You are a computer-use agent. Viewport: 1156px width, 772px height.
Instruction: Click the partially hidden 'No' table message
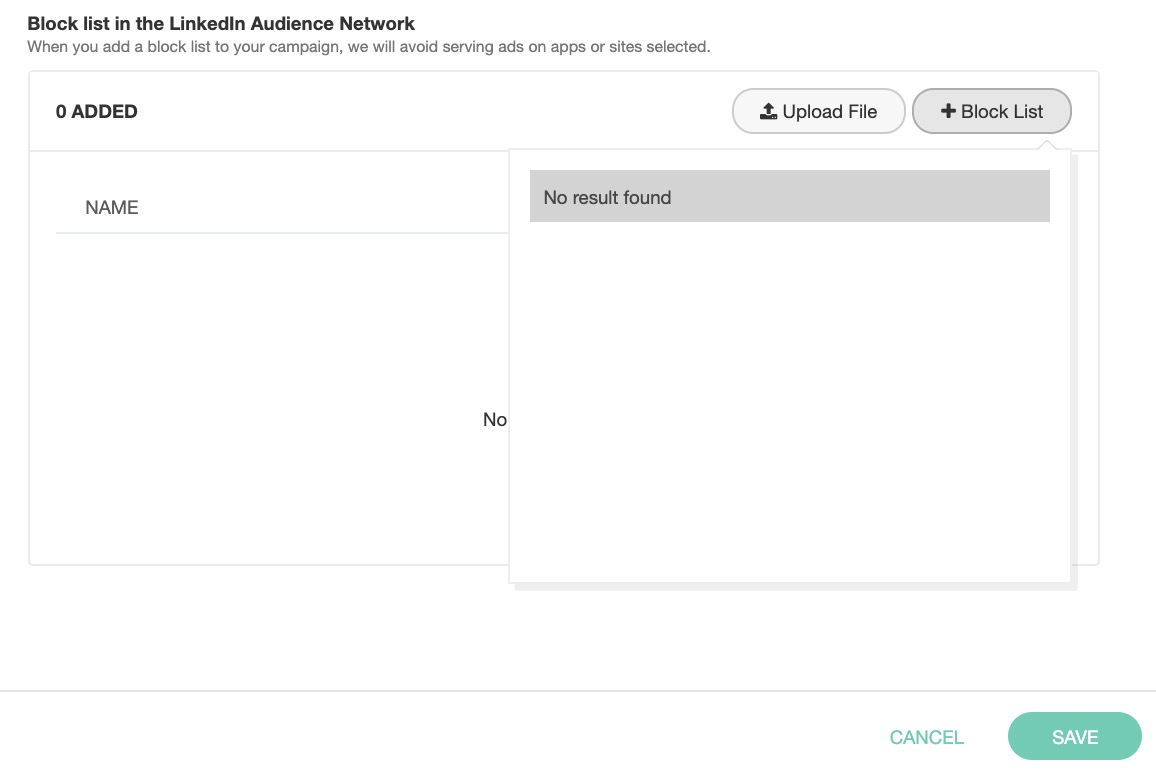(494, 419)
